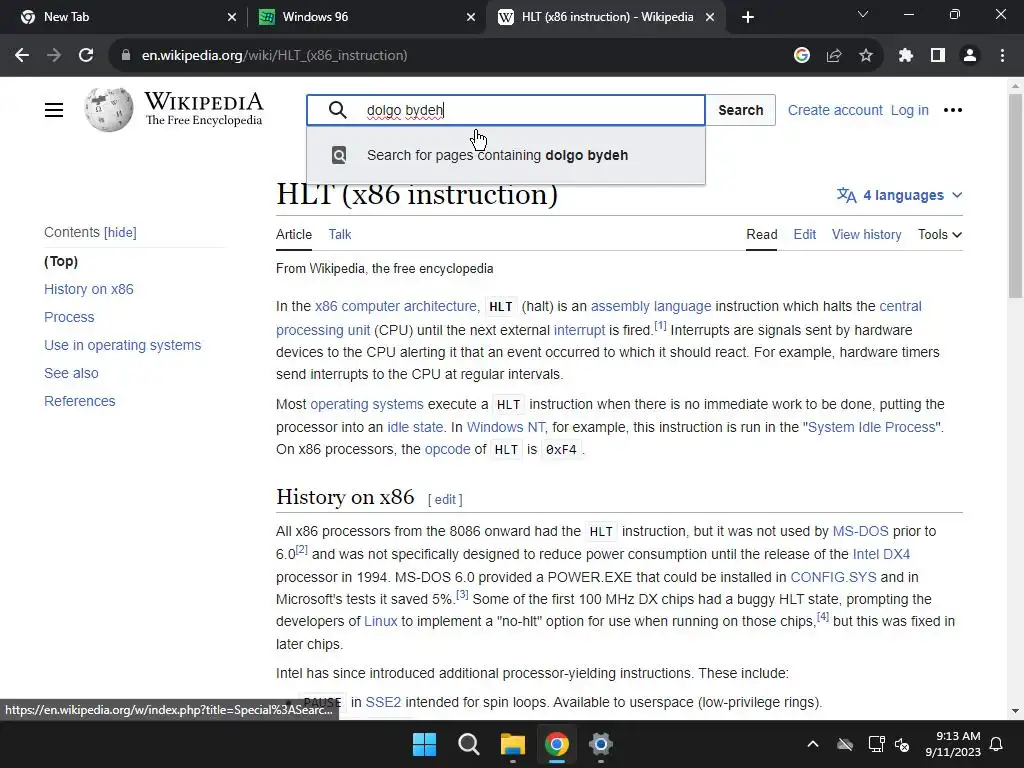Screen dimensions: 1024x768
Task: Open the notifications bell
Action: [x=997, y=744]
